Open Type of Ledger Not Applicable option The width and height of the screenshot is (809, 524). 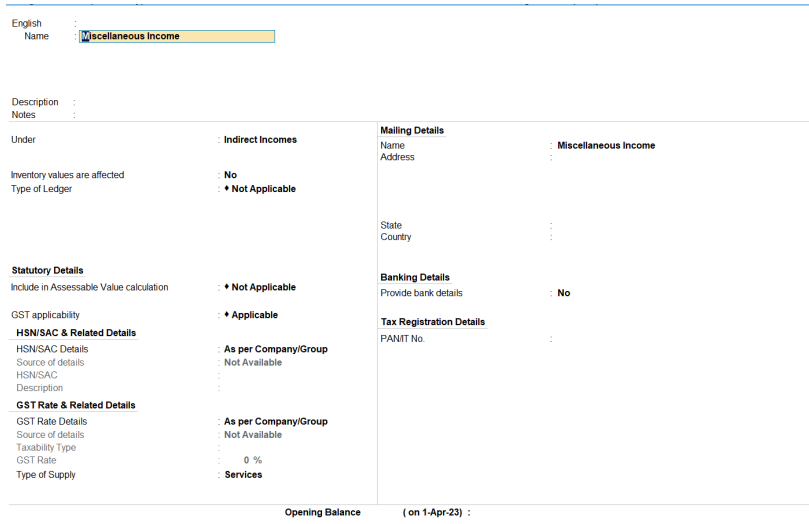[x=263, y=189]
